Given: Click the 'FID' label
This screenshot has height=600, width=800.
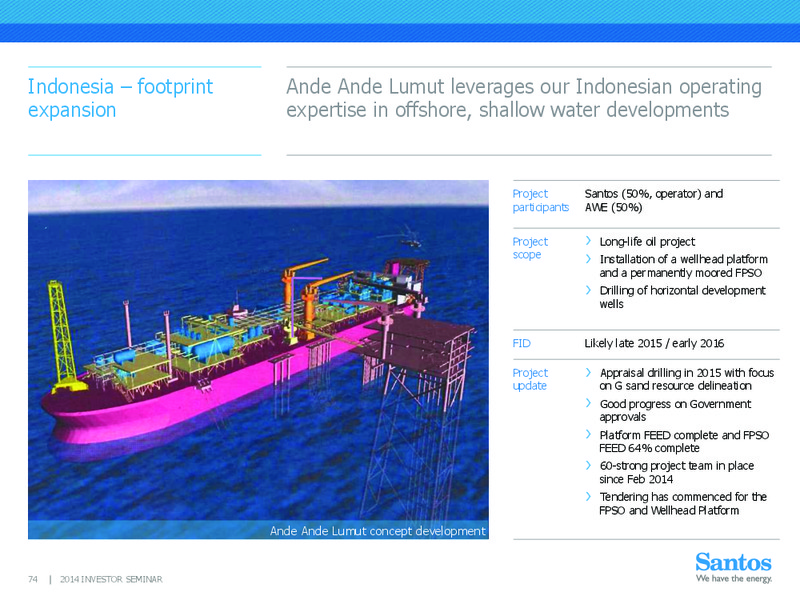Looking at the screenshot, I should pyautogui.click(x=521, y=343).
